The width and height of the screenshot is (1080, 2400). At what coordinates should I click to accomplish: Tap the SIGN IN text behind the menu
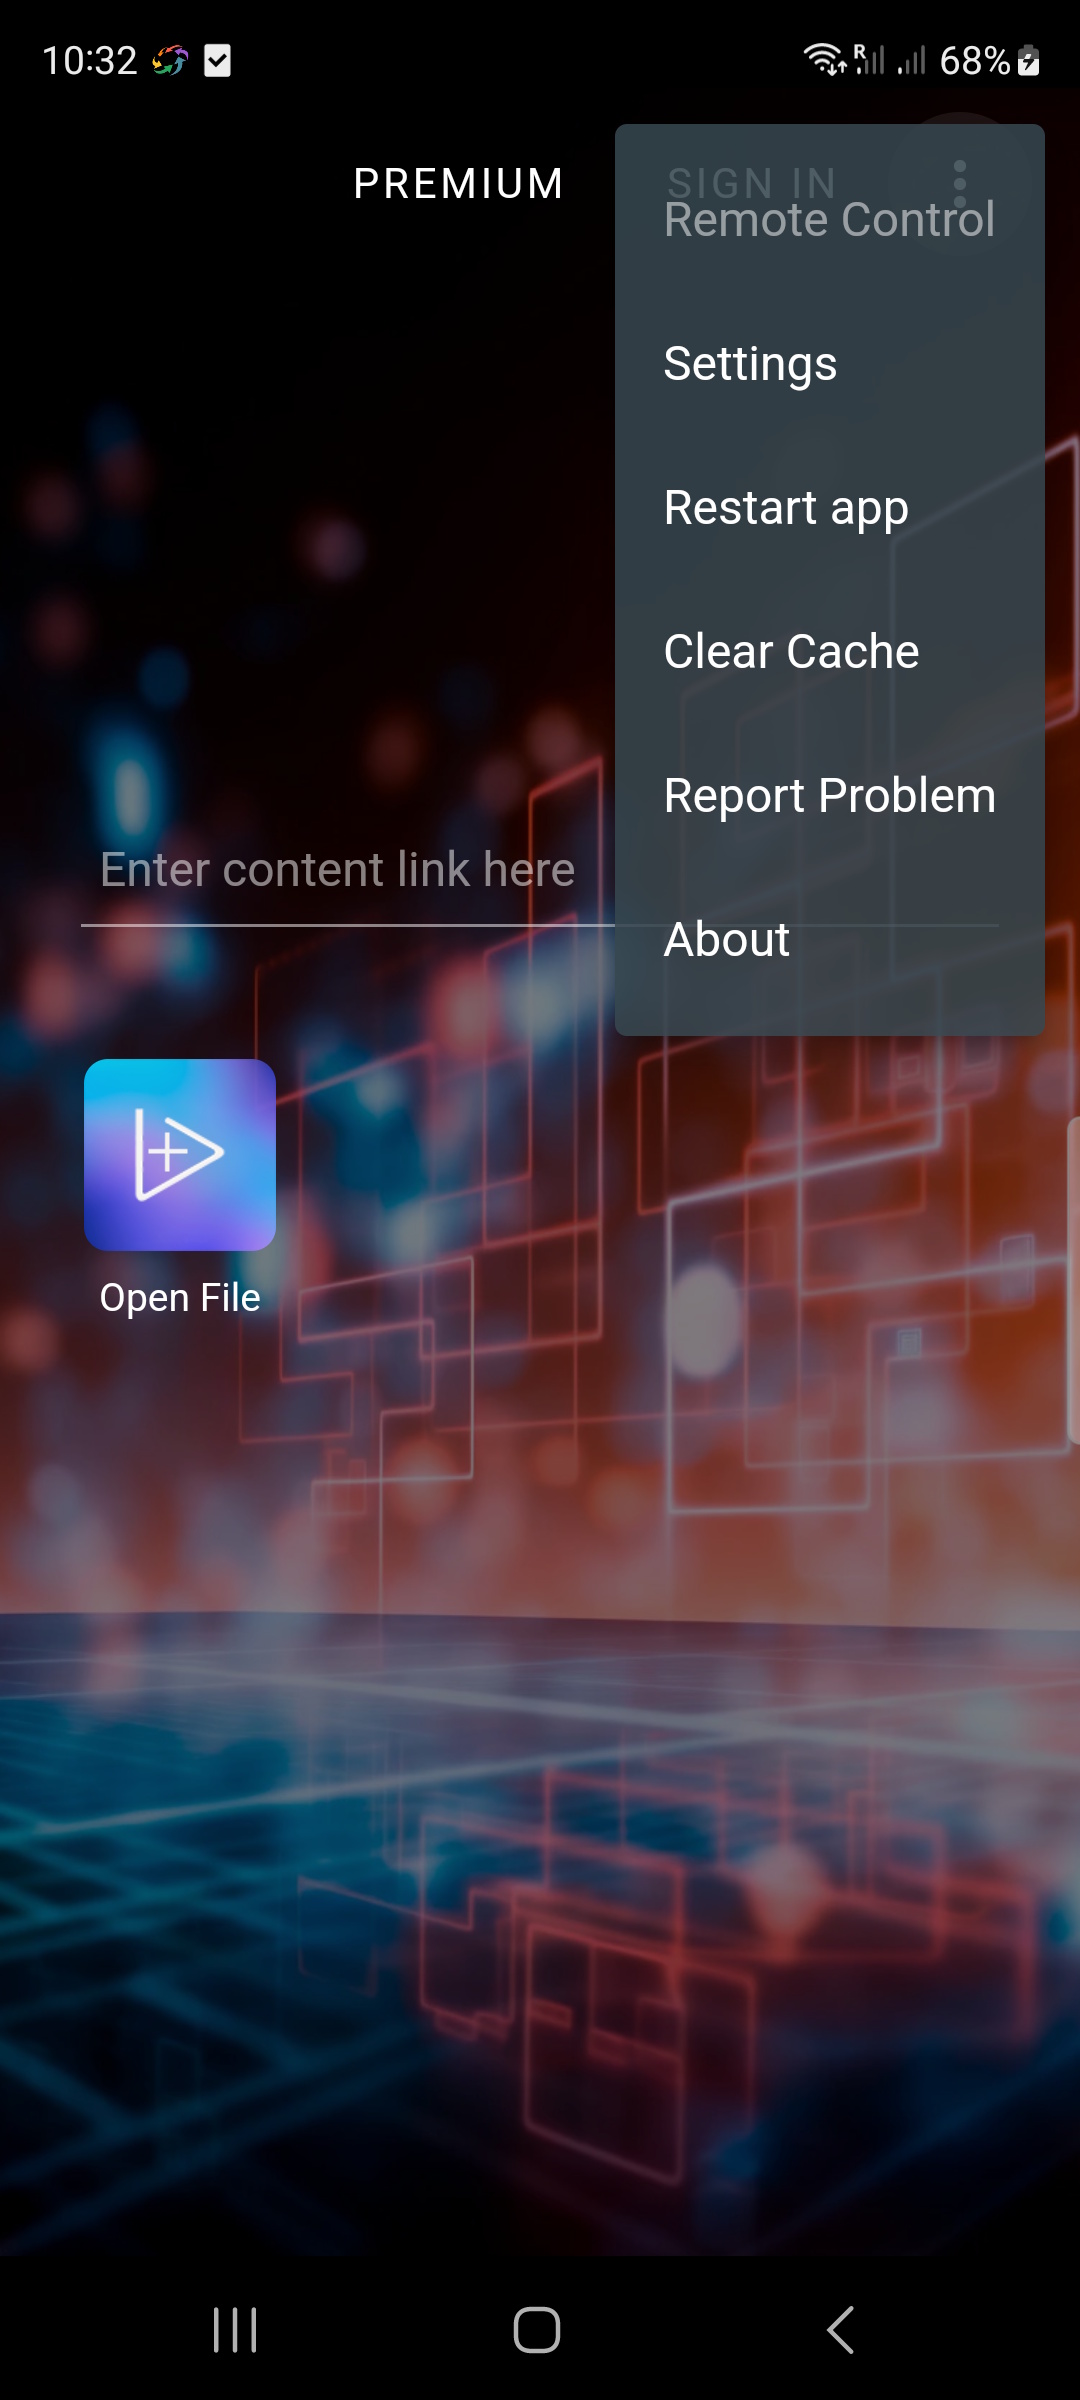click(752, 182)
